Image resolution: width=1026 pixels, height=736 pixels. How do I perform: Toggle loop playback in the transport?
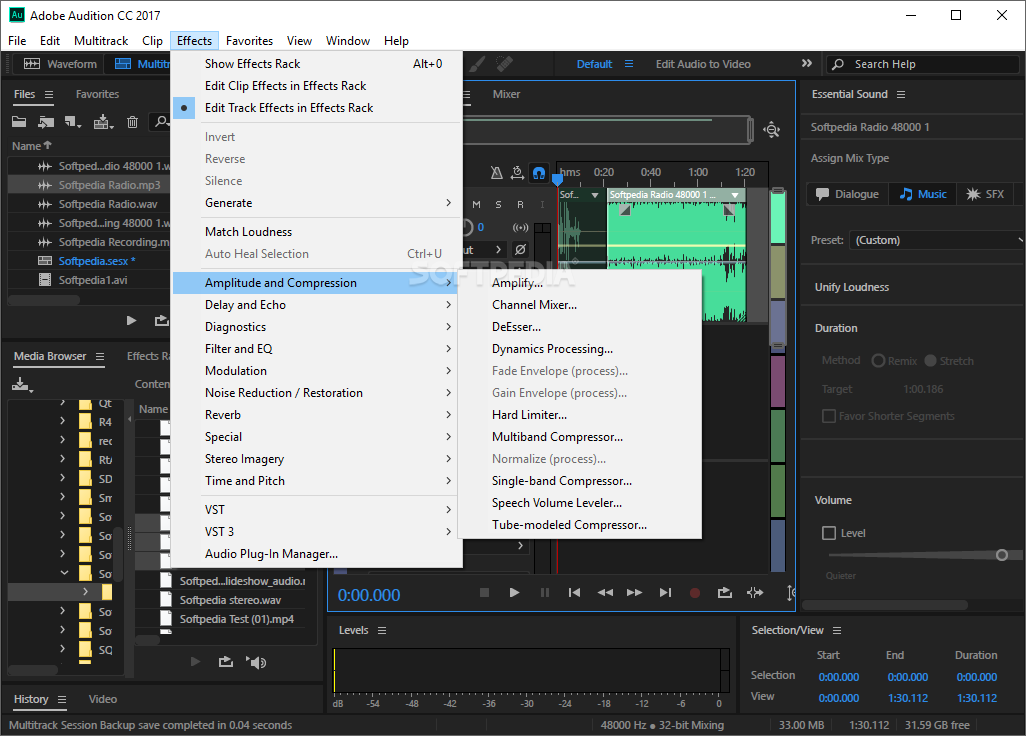coord(725,593)
